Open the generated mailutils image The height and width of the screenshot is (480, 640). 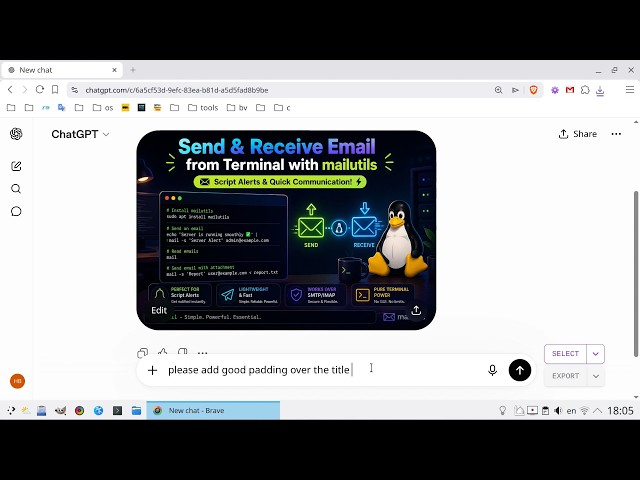coord(286,230)
